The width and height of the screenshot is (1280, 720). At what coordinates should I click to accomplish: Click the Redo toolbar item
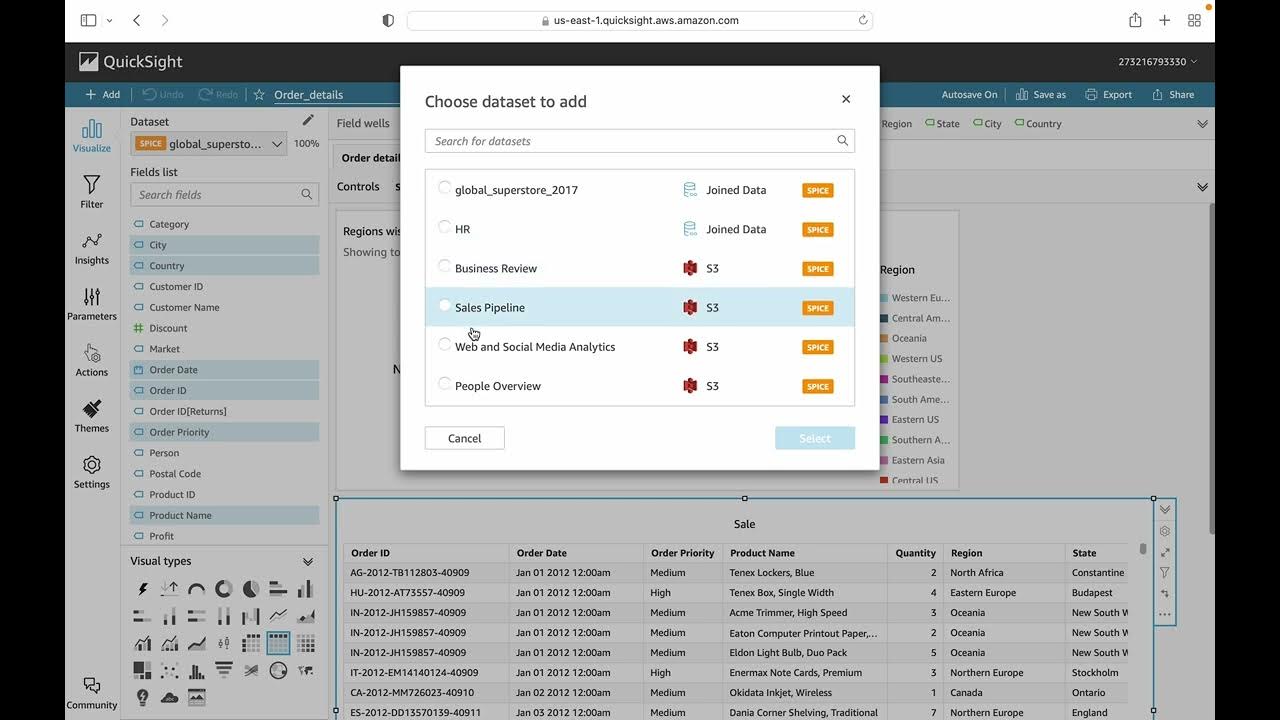point(218,95)
